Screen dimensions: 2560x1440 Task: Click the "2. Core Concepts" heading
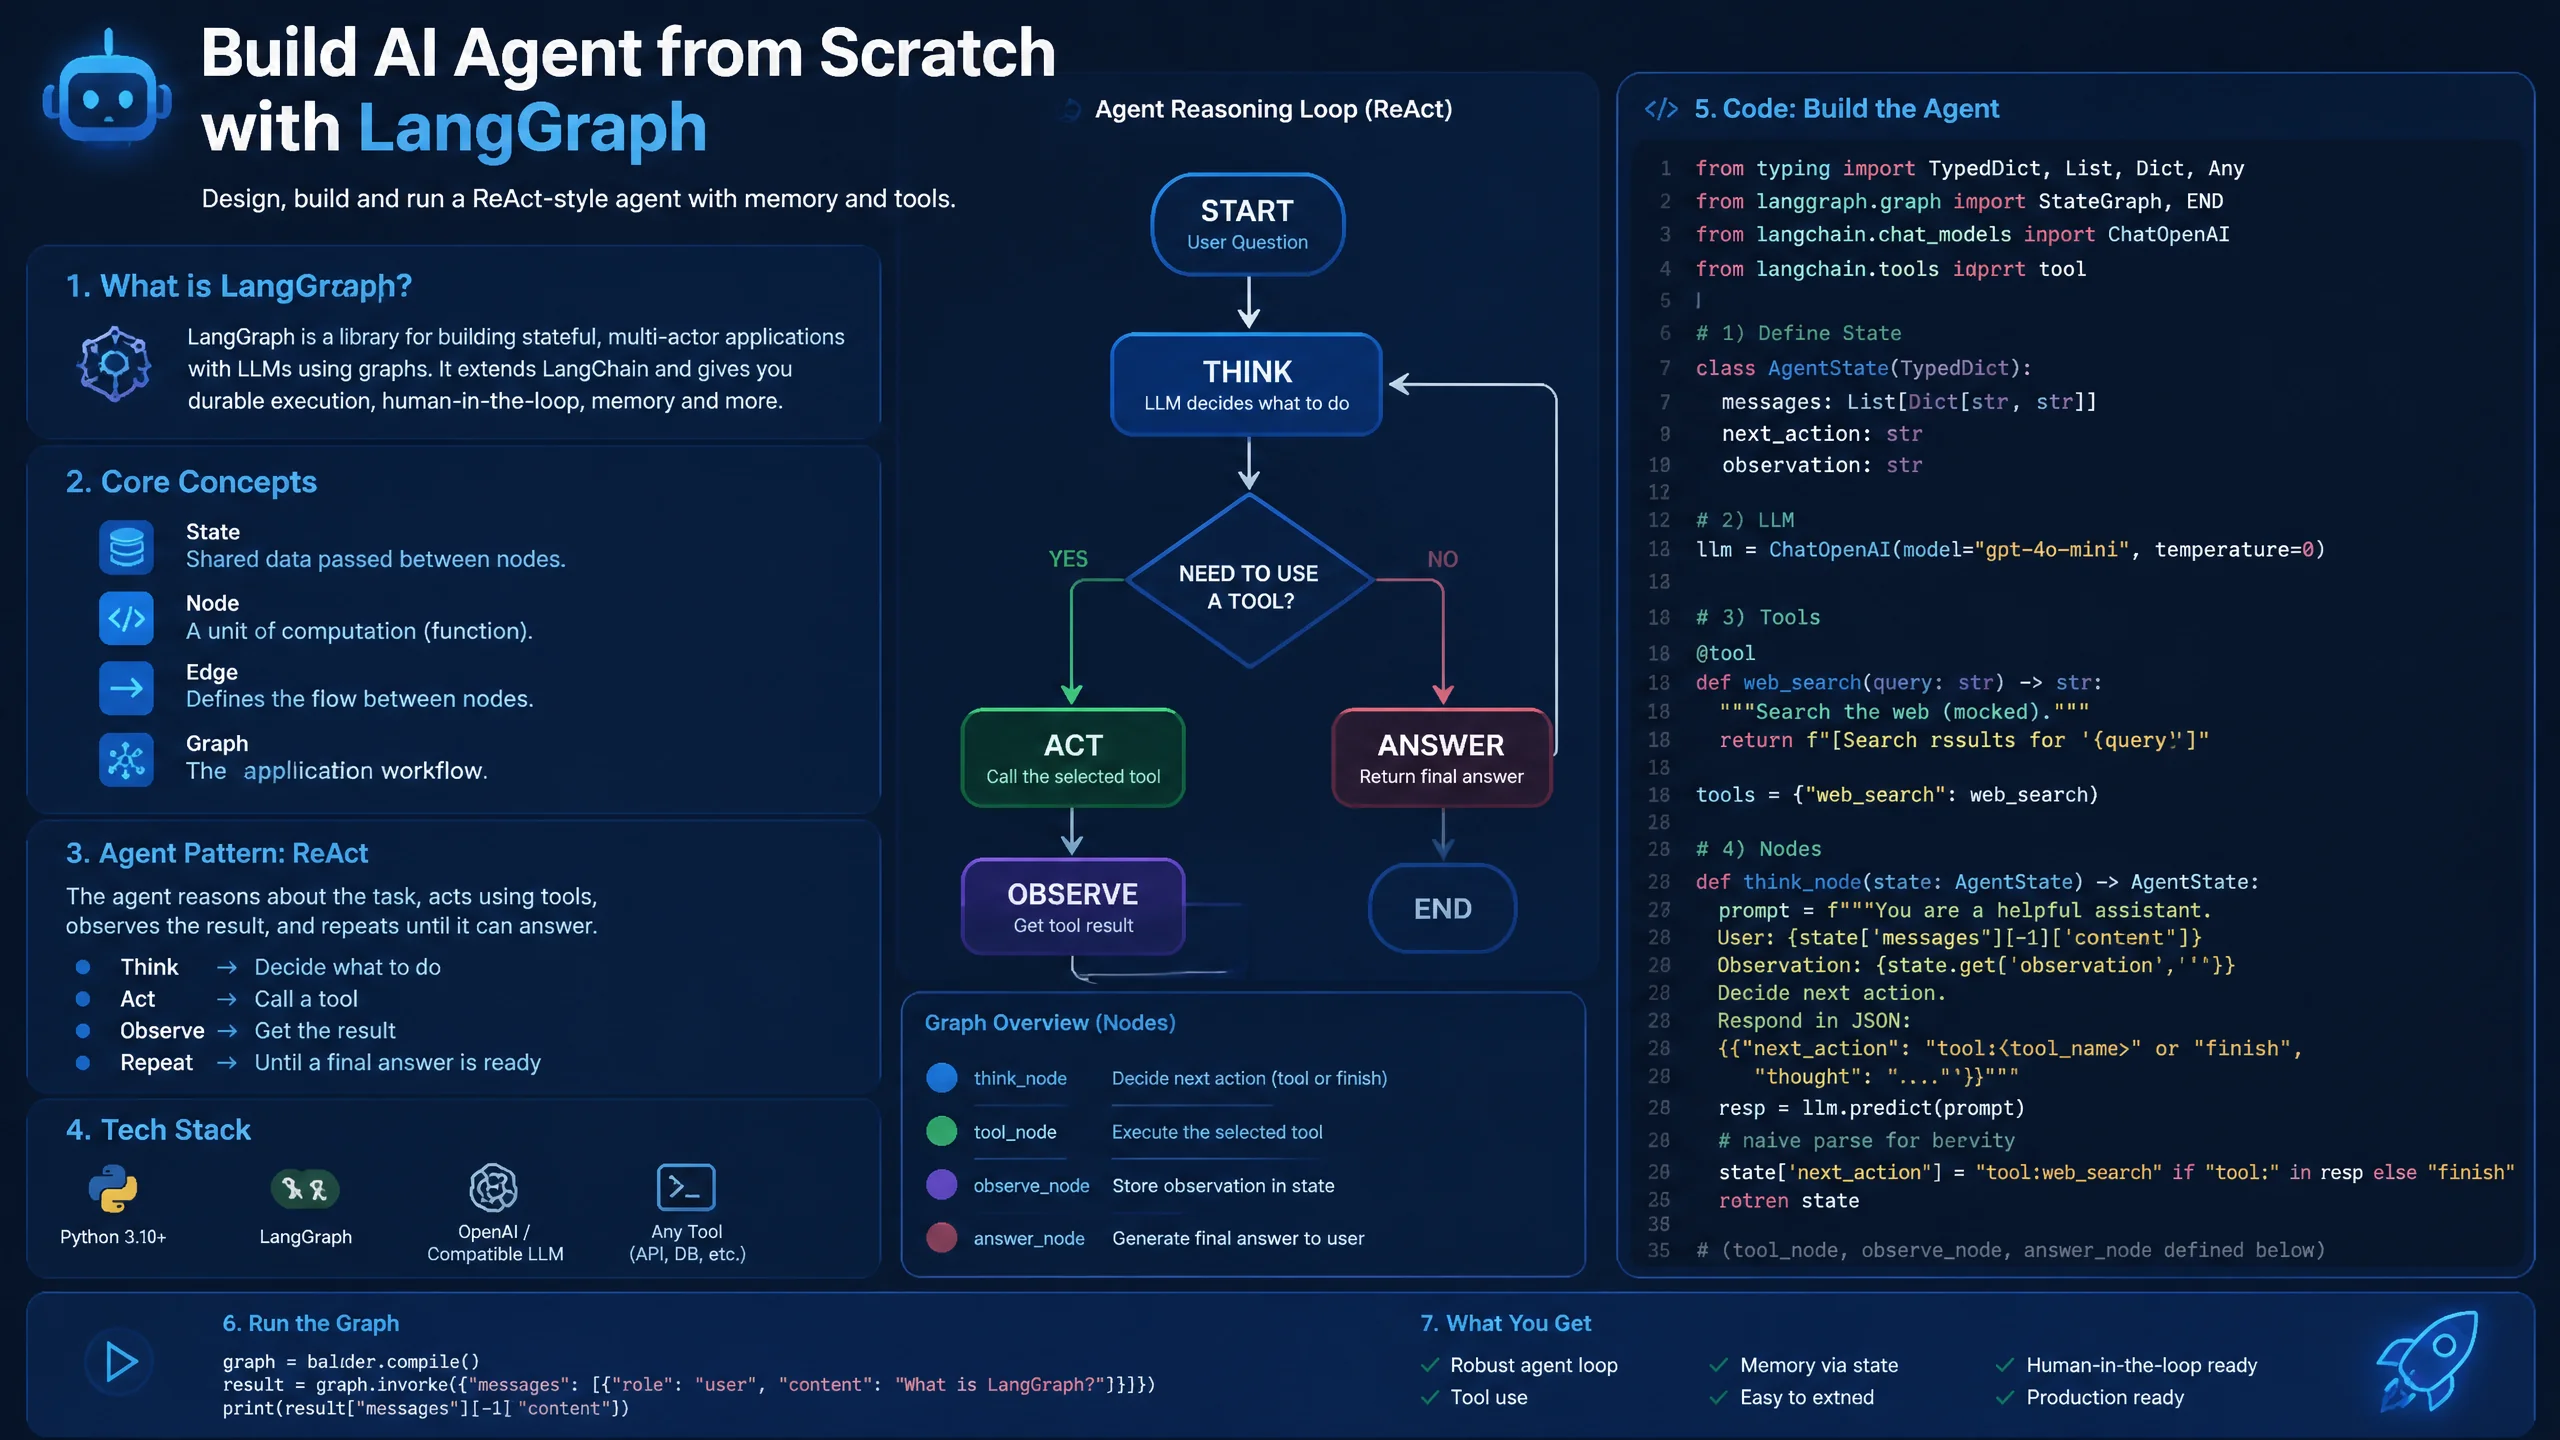click(191, 482)
